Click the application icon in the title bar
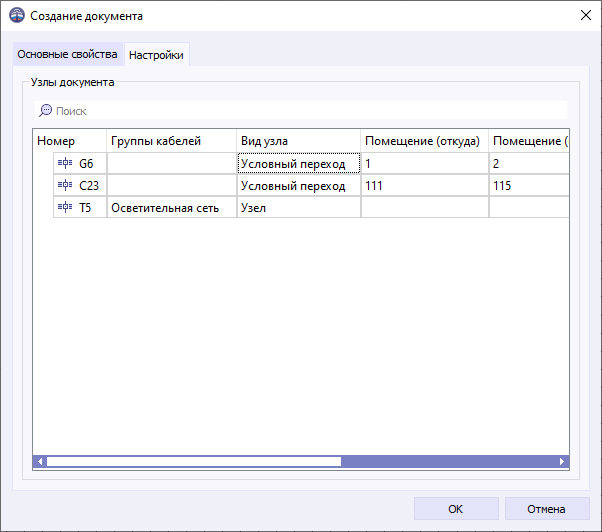This screenshot has width=602, height=532. coord(17,16)
